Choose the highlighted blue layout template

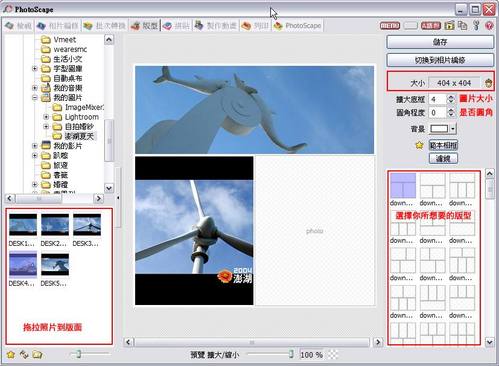pyautogui.click(x=403, y=186)
